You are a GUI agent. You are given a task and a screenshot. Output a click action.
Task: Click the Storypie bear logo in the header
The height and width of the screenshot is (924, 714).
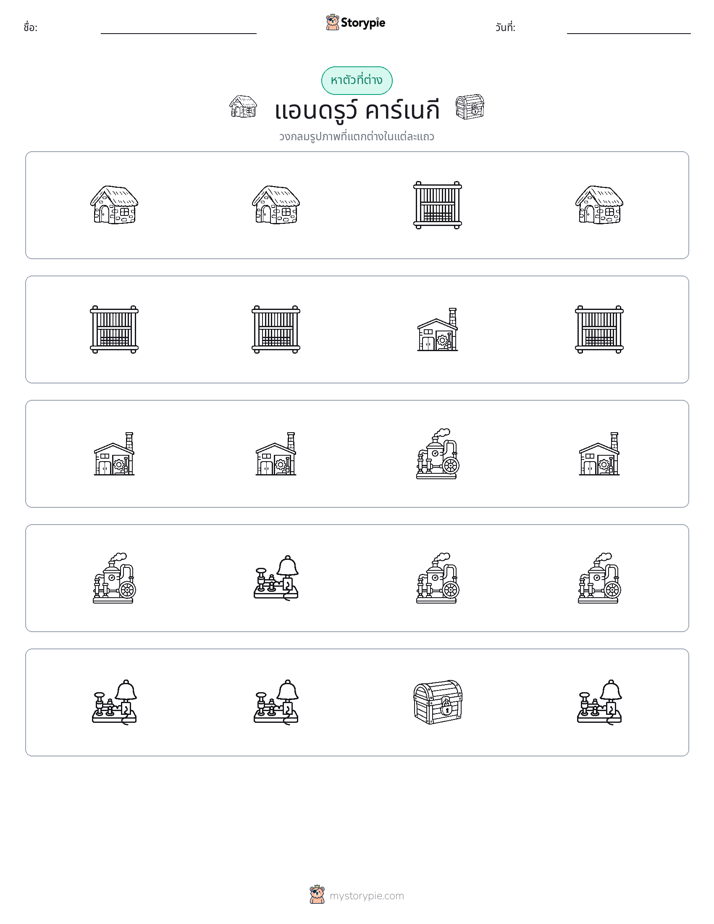pos(332,22)
